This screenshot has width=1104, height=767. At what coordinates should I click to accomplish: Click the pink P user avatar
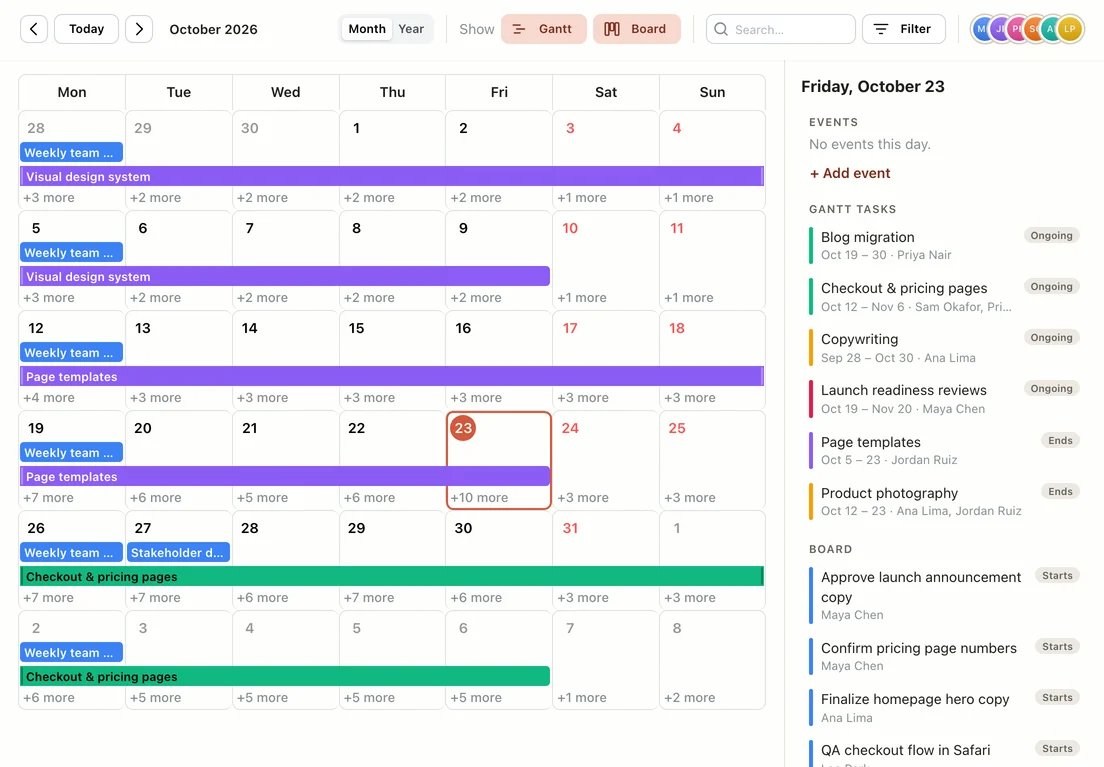pos(1016,29)
